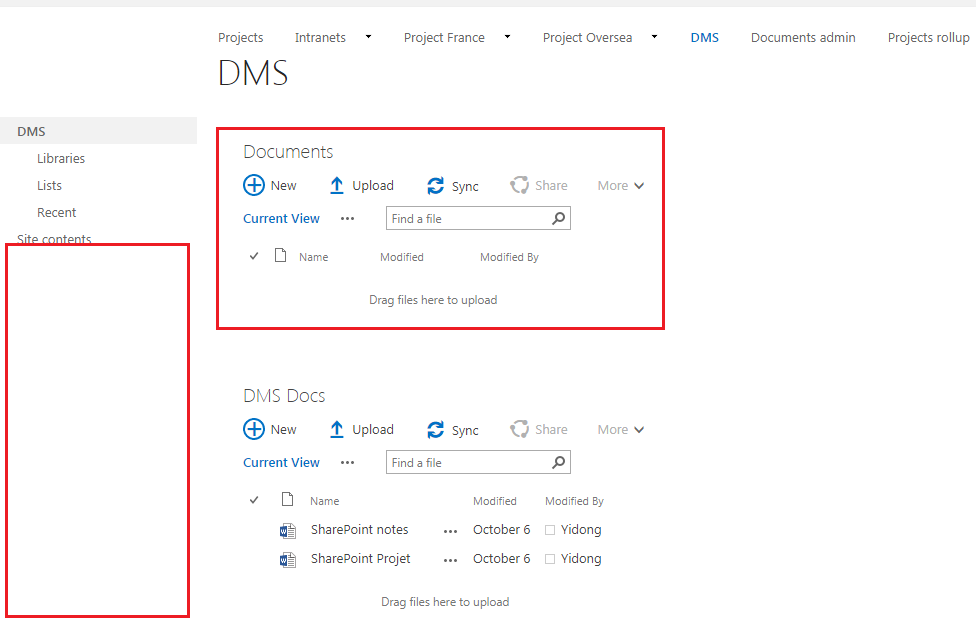Viewport: 976px width, 622px height.
Task: Click the search magnifier in Documents
Action: click(x=559, y=219)
